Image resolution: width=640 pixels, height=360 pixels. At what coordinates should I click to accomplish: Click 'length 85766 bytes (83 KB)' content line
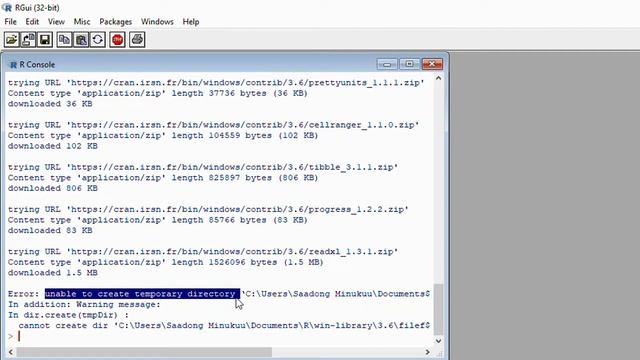coord(158,220)
